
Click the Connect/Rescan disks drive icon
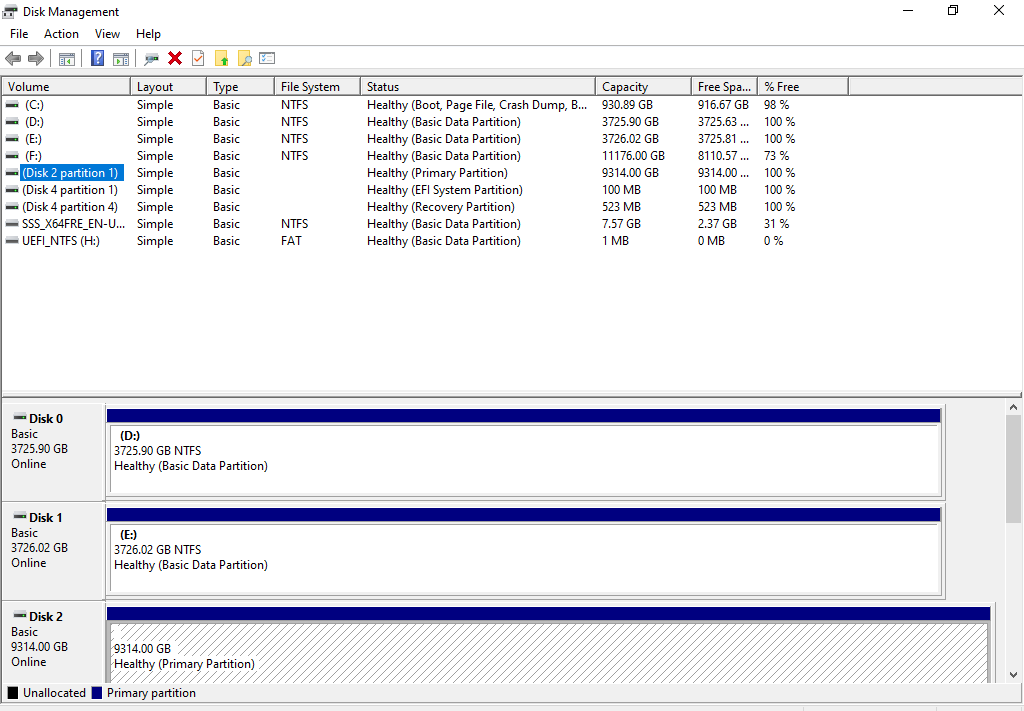(x=152, y=59)
